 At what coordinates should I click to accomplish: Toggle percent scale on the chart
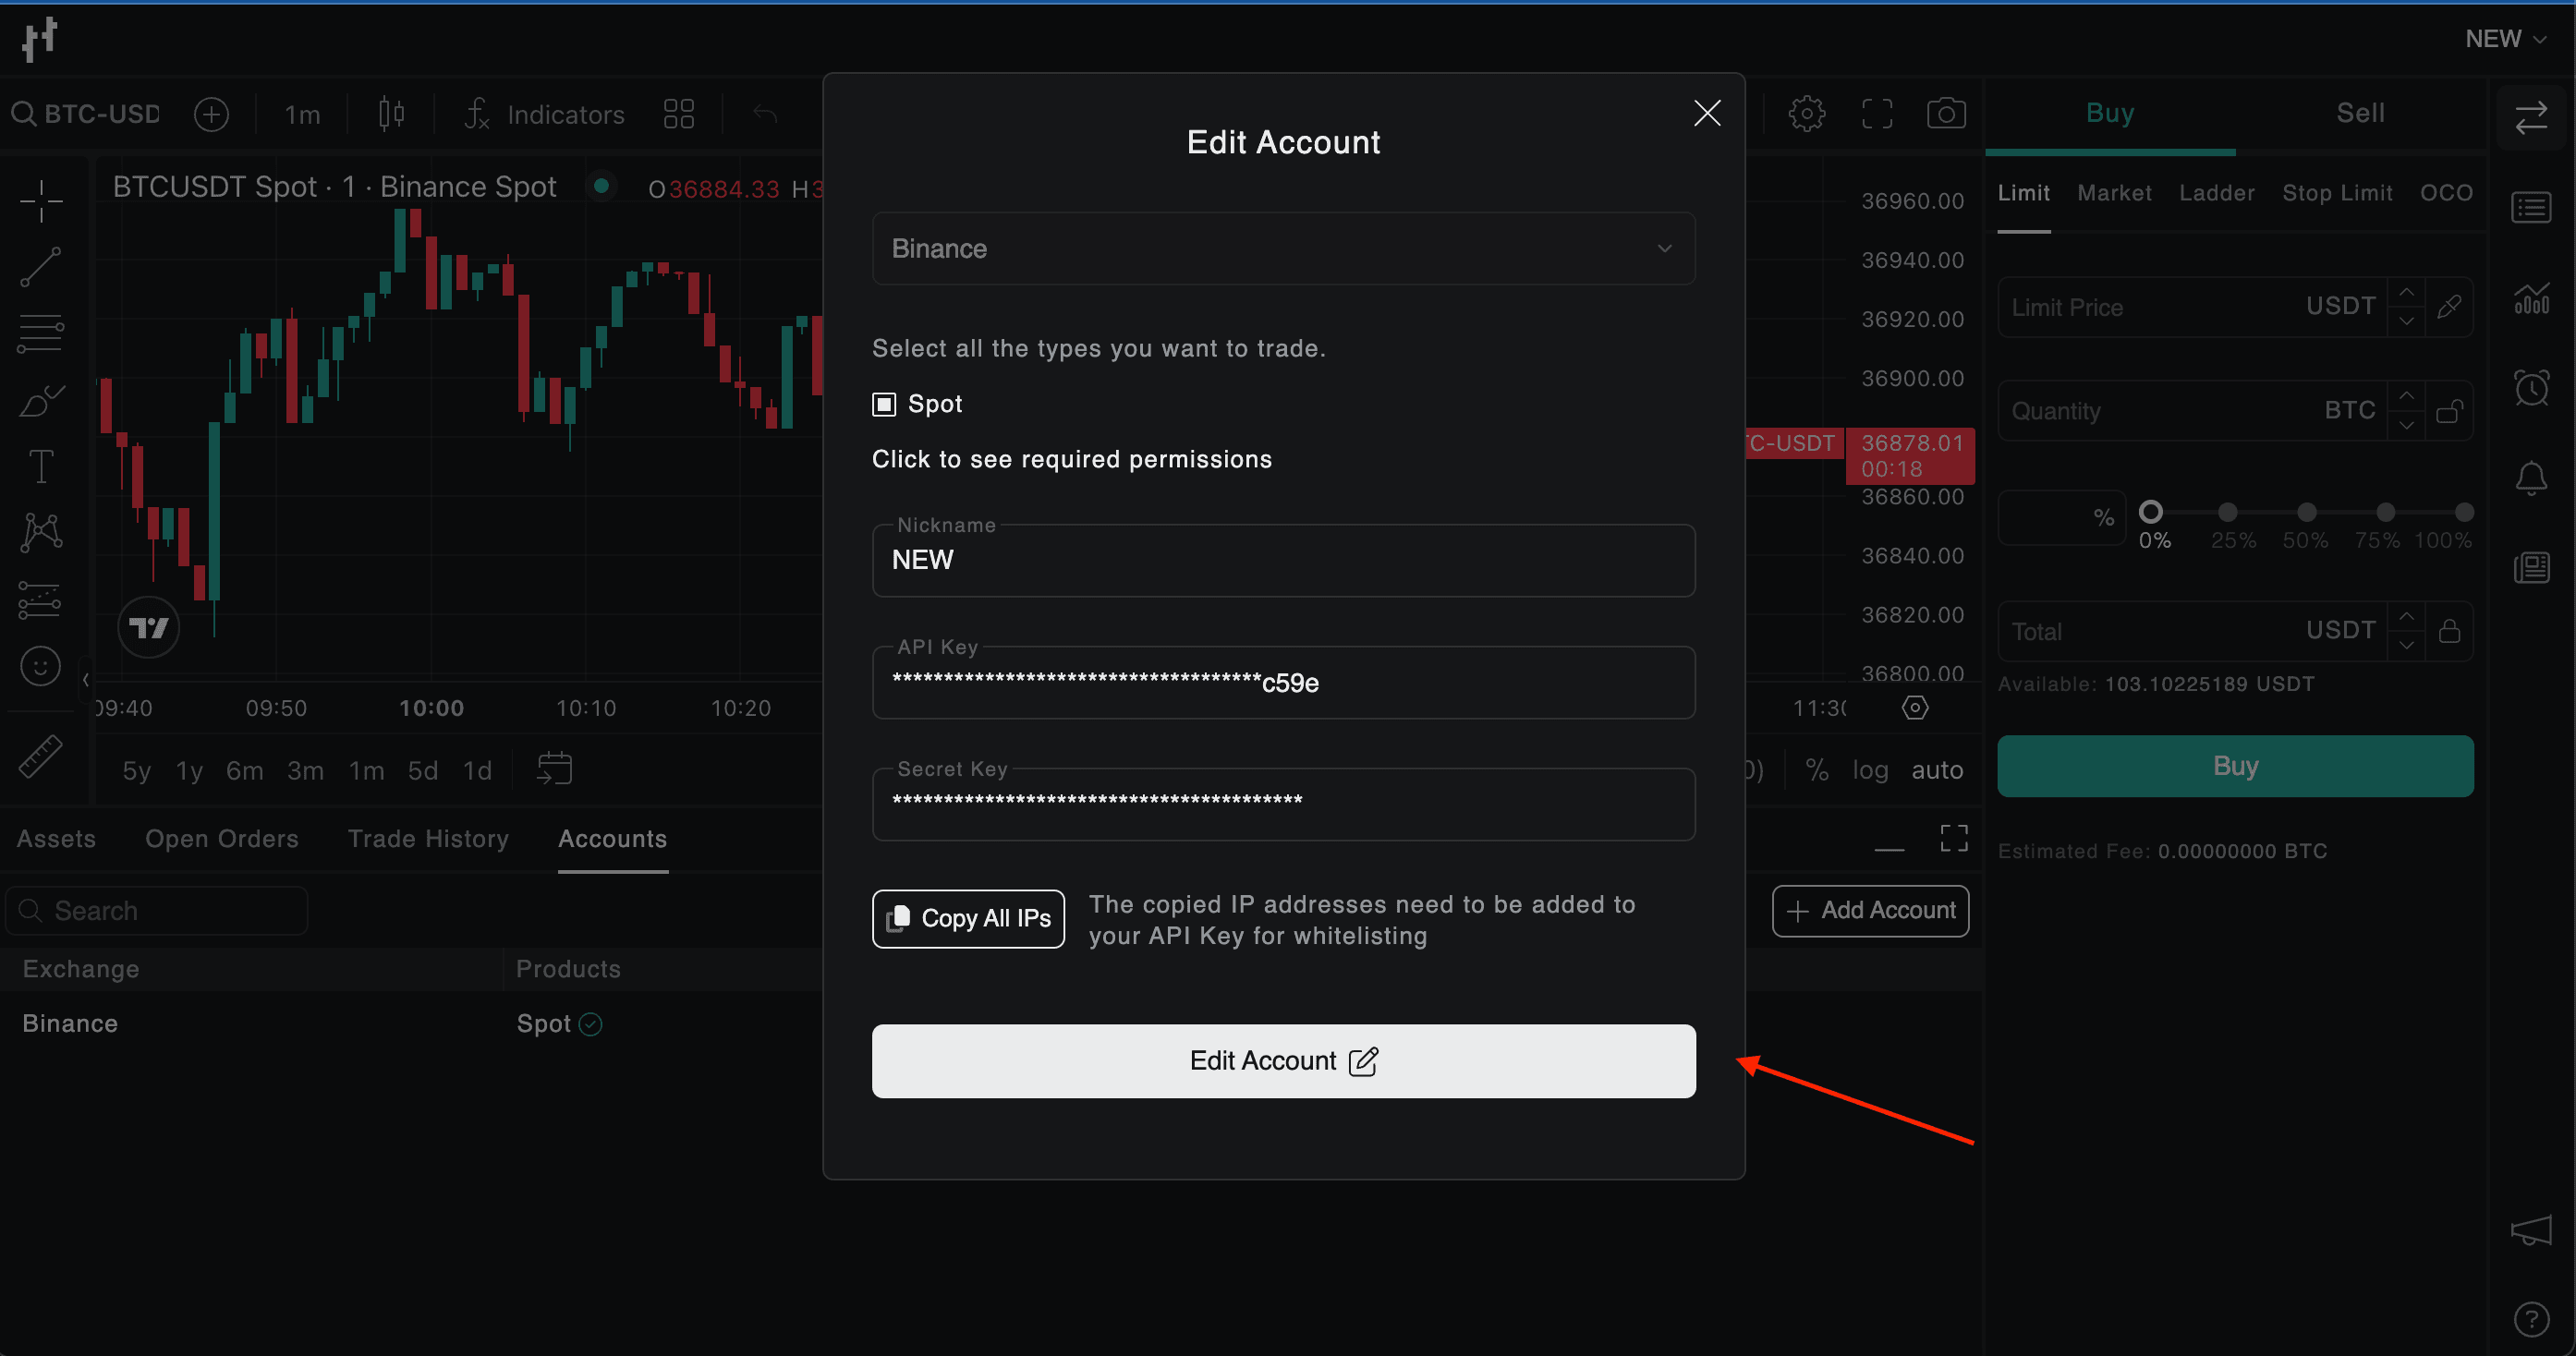1817,769
